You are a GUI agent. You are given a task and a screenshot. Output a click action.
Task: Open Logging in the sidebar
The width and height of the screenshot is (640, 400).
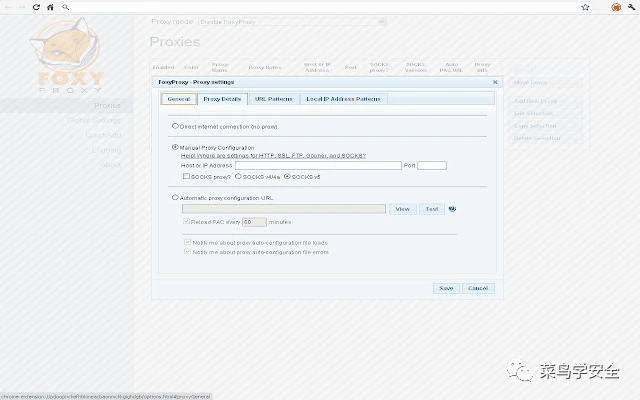pyautogui.click(x=107, y=150)
